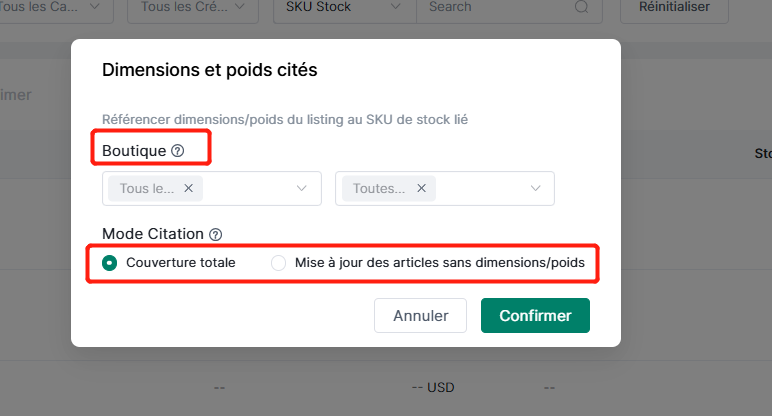Click the help icon beside Boutique
The image size is (772, 416).
click(178, 151)
